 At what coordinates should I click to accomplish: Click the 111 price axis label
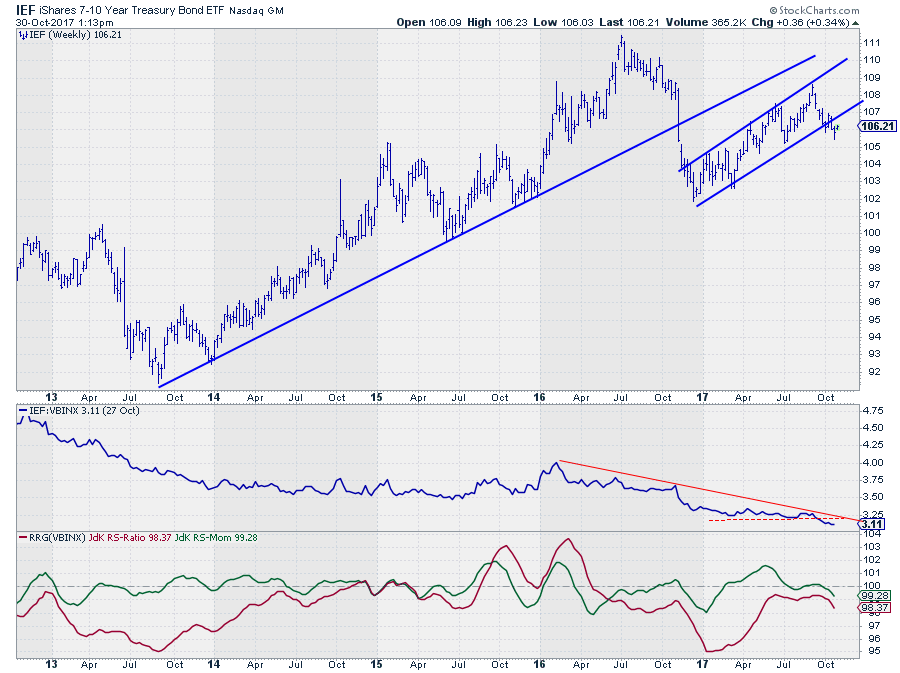click(x=871, y=42)
